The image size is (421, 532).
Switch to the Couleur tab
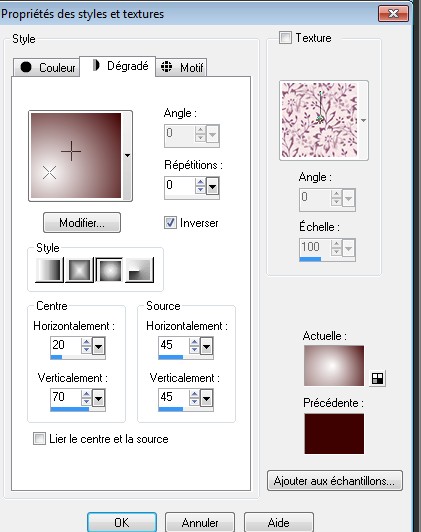(47, 68)
